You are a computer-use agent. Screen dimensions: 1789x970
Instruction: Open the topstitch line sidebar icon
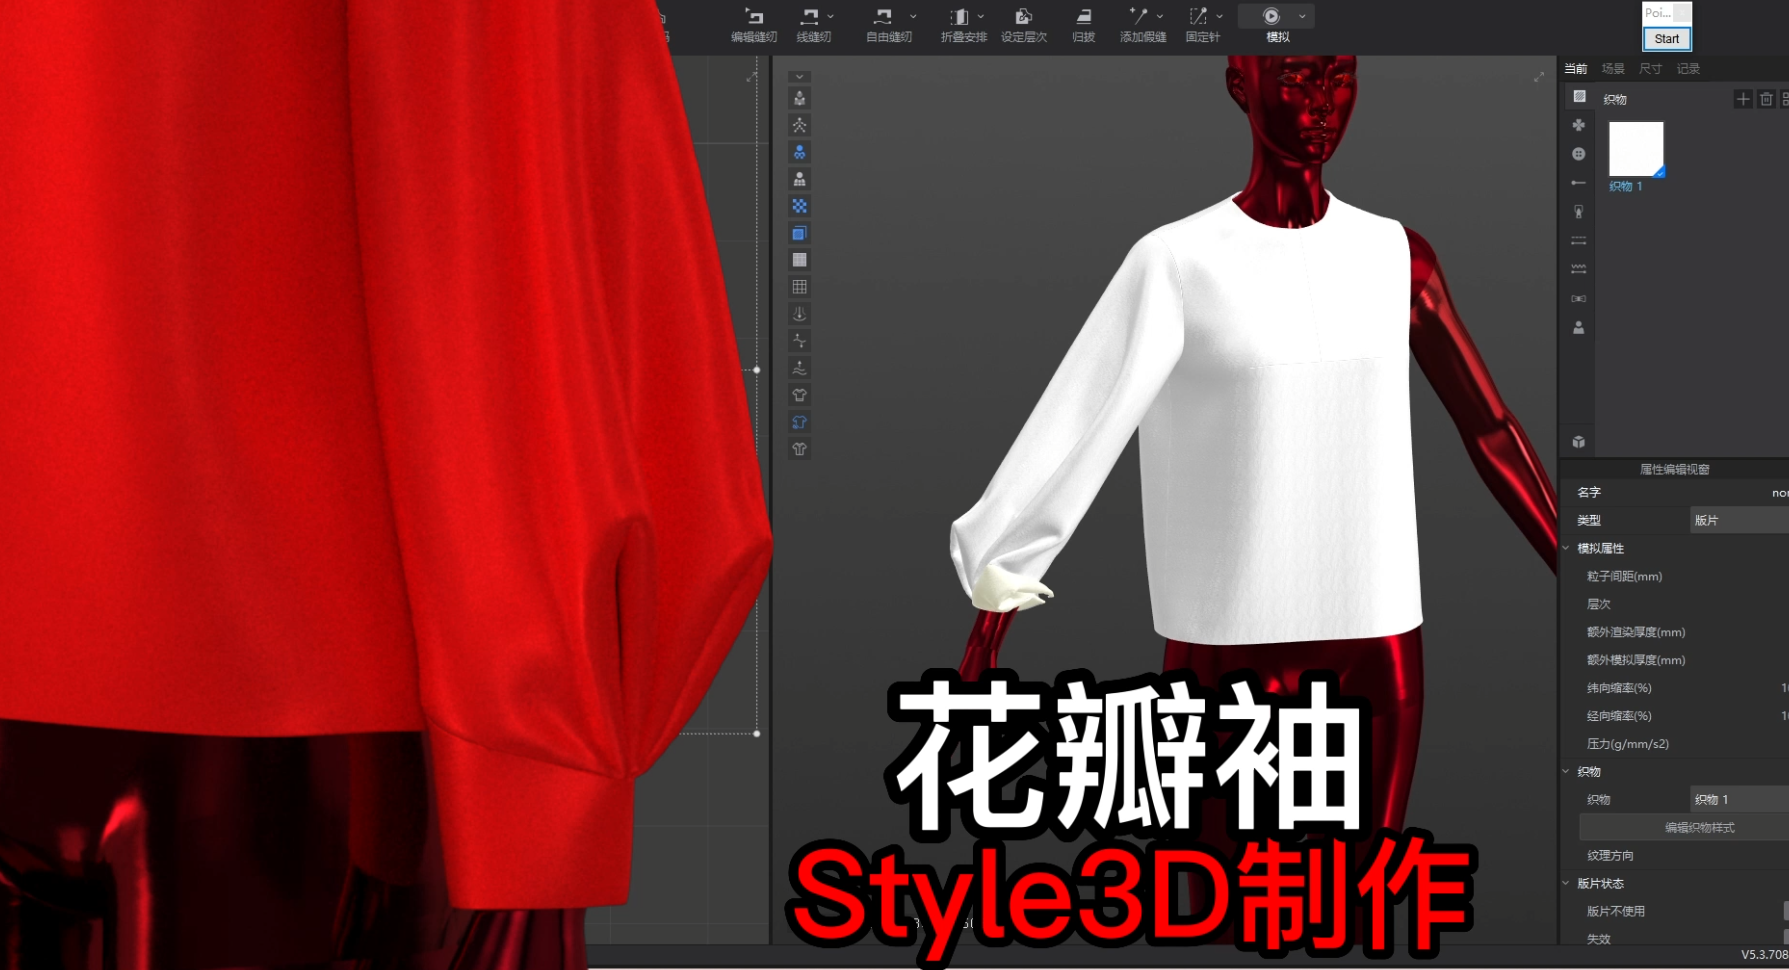click(x=1579, y=241)
